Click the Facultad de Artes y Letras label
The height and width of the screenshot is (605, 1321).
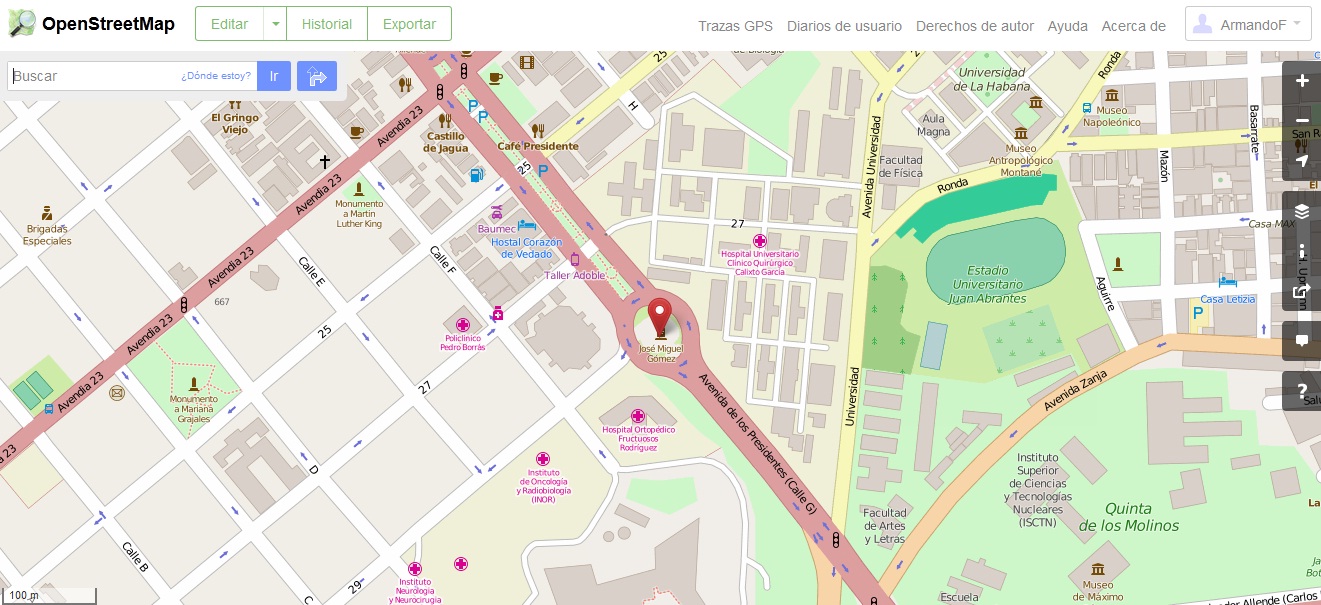pos(884,526)
